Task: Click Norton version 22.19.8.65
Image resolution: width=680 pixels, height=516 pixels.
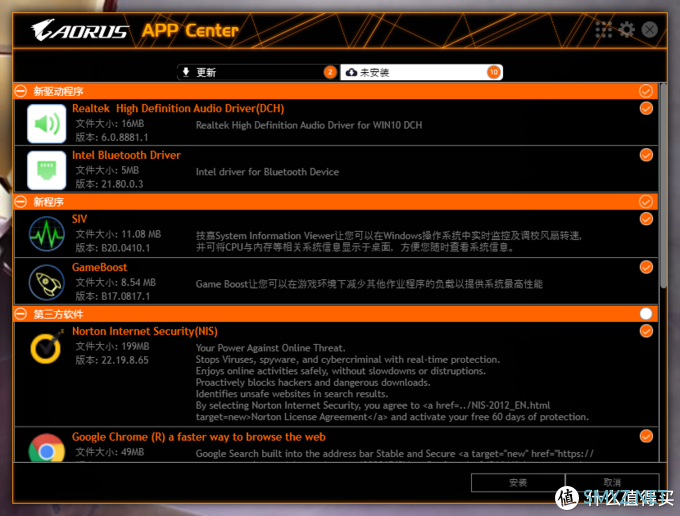Action: tap(125, 360)
